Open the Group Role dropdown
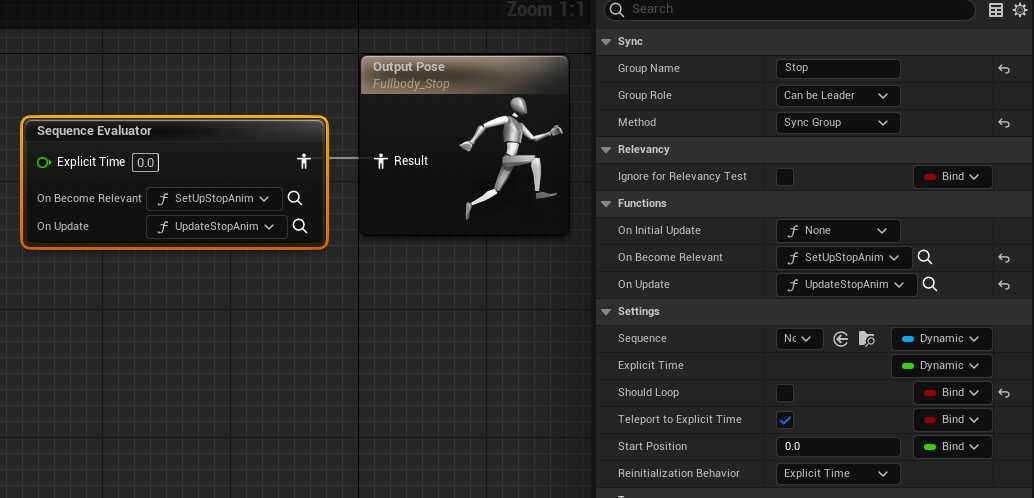Viewport: 1034px width, 498px height. 838,96
